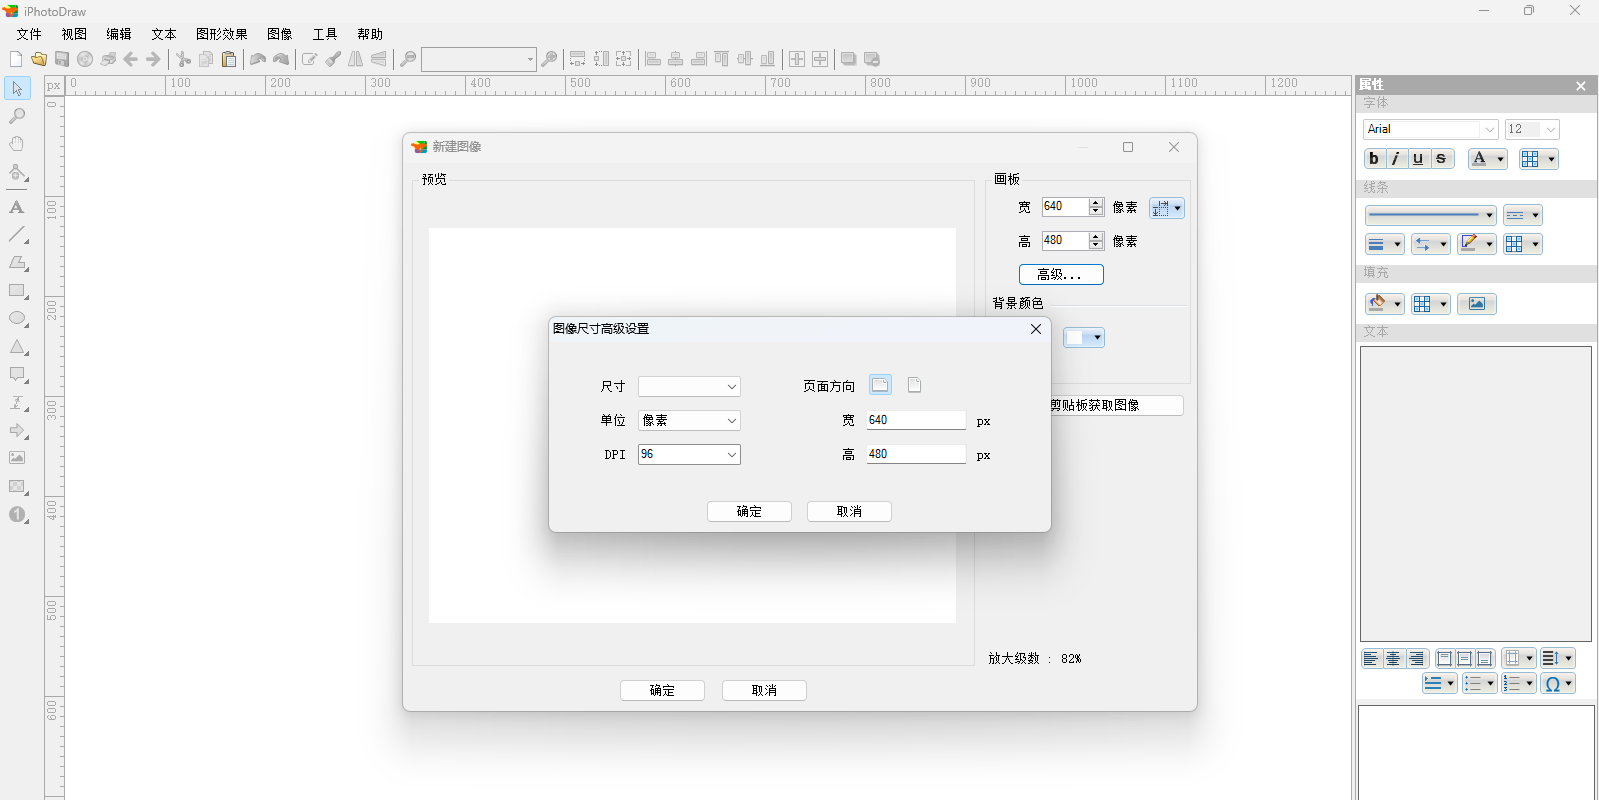1599x800 pixels.
Task: Open the 尺寸 size dropdown
Action: [x=689, y=387]
